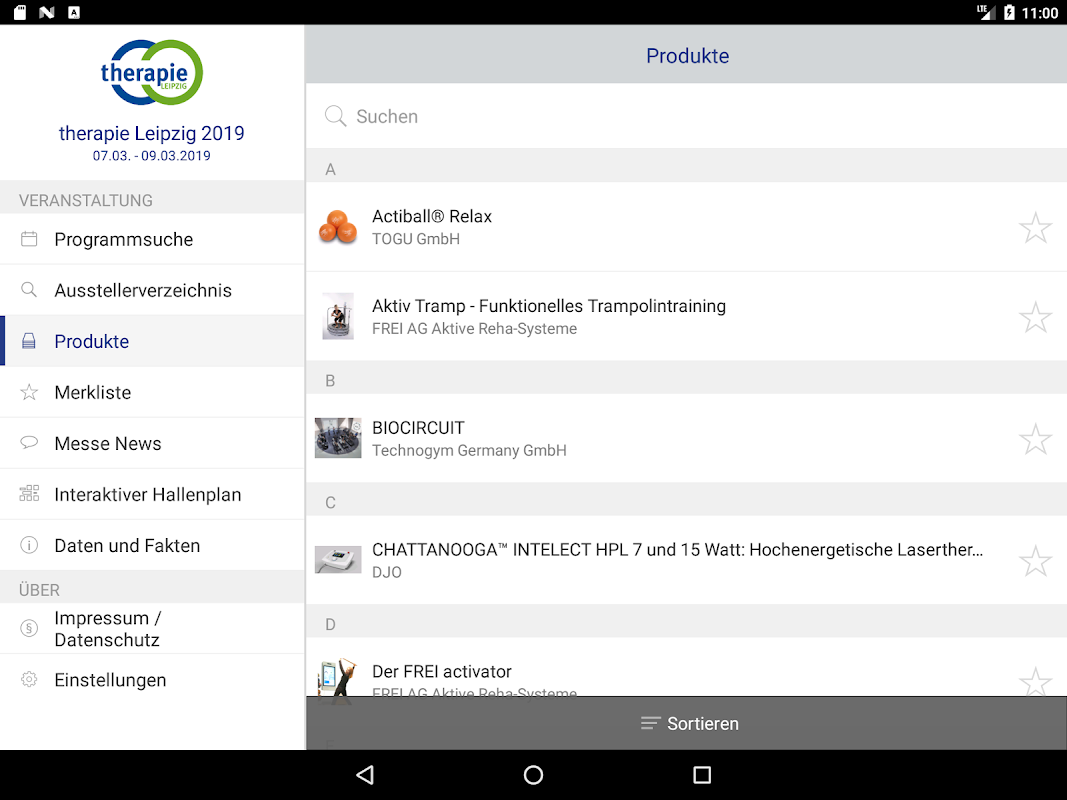
Task: Click the Messe News speech bubble icon
Action: point(29,443)
